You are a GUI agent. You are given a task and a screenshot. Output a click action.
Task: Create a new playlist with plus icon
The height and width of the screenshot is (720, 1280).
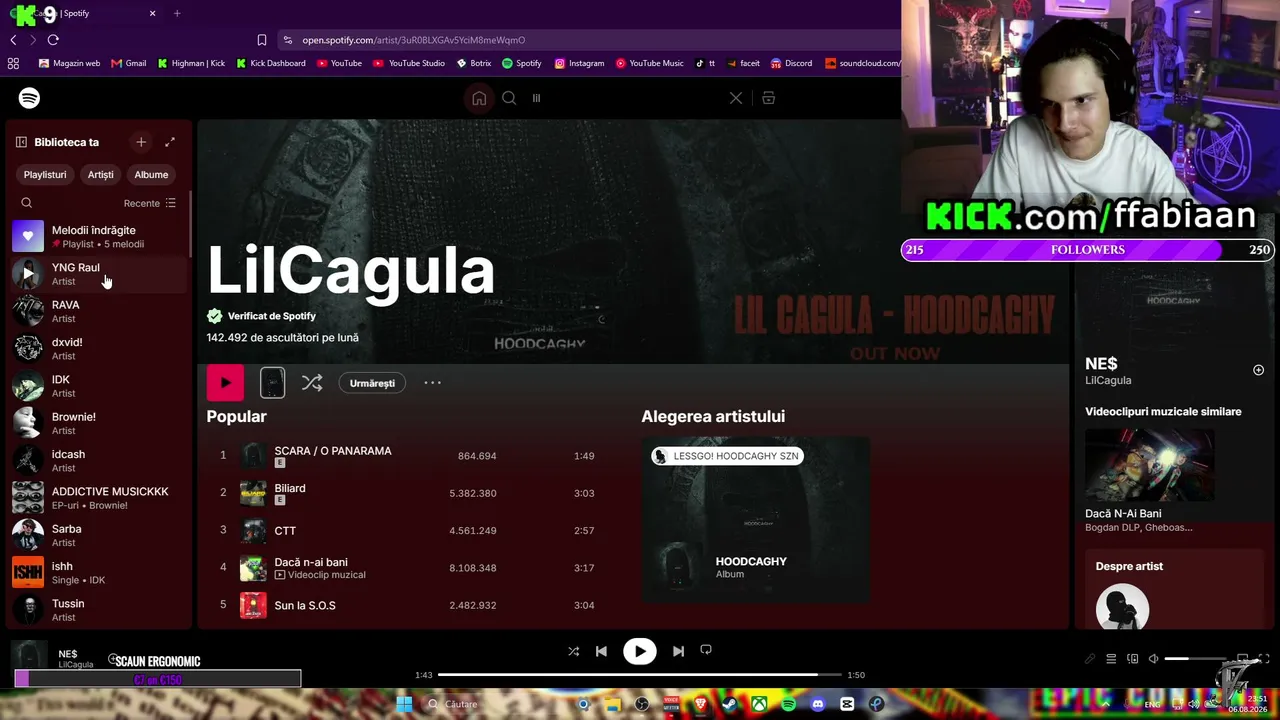coord(141,142)
